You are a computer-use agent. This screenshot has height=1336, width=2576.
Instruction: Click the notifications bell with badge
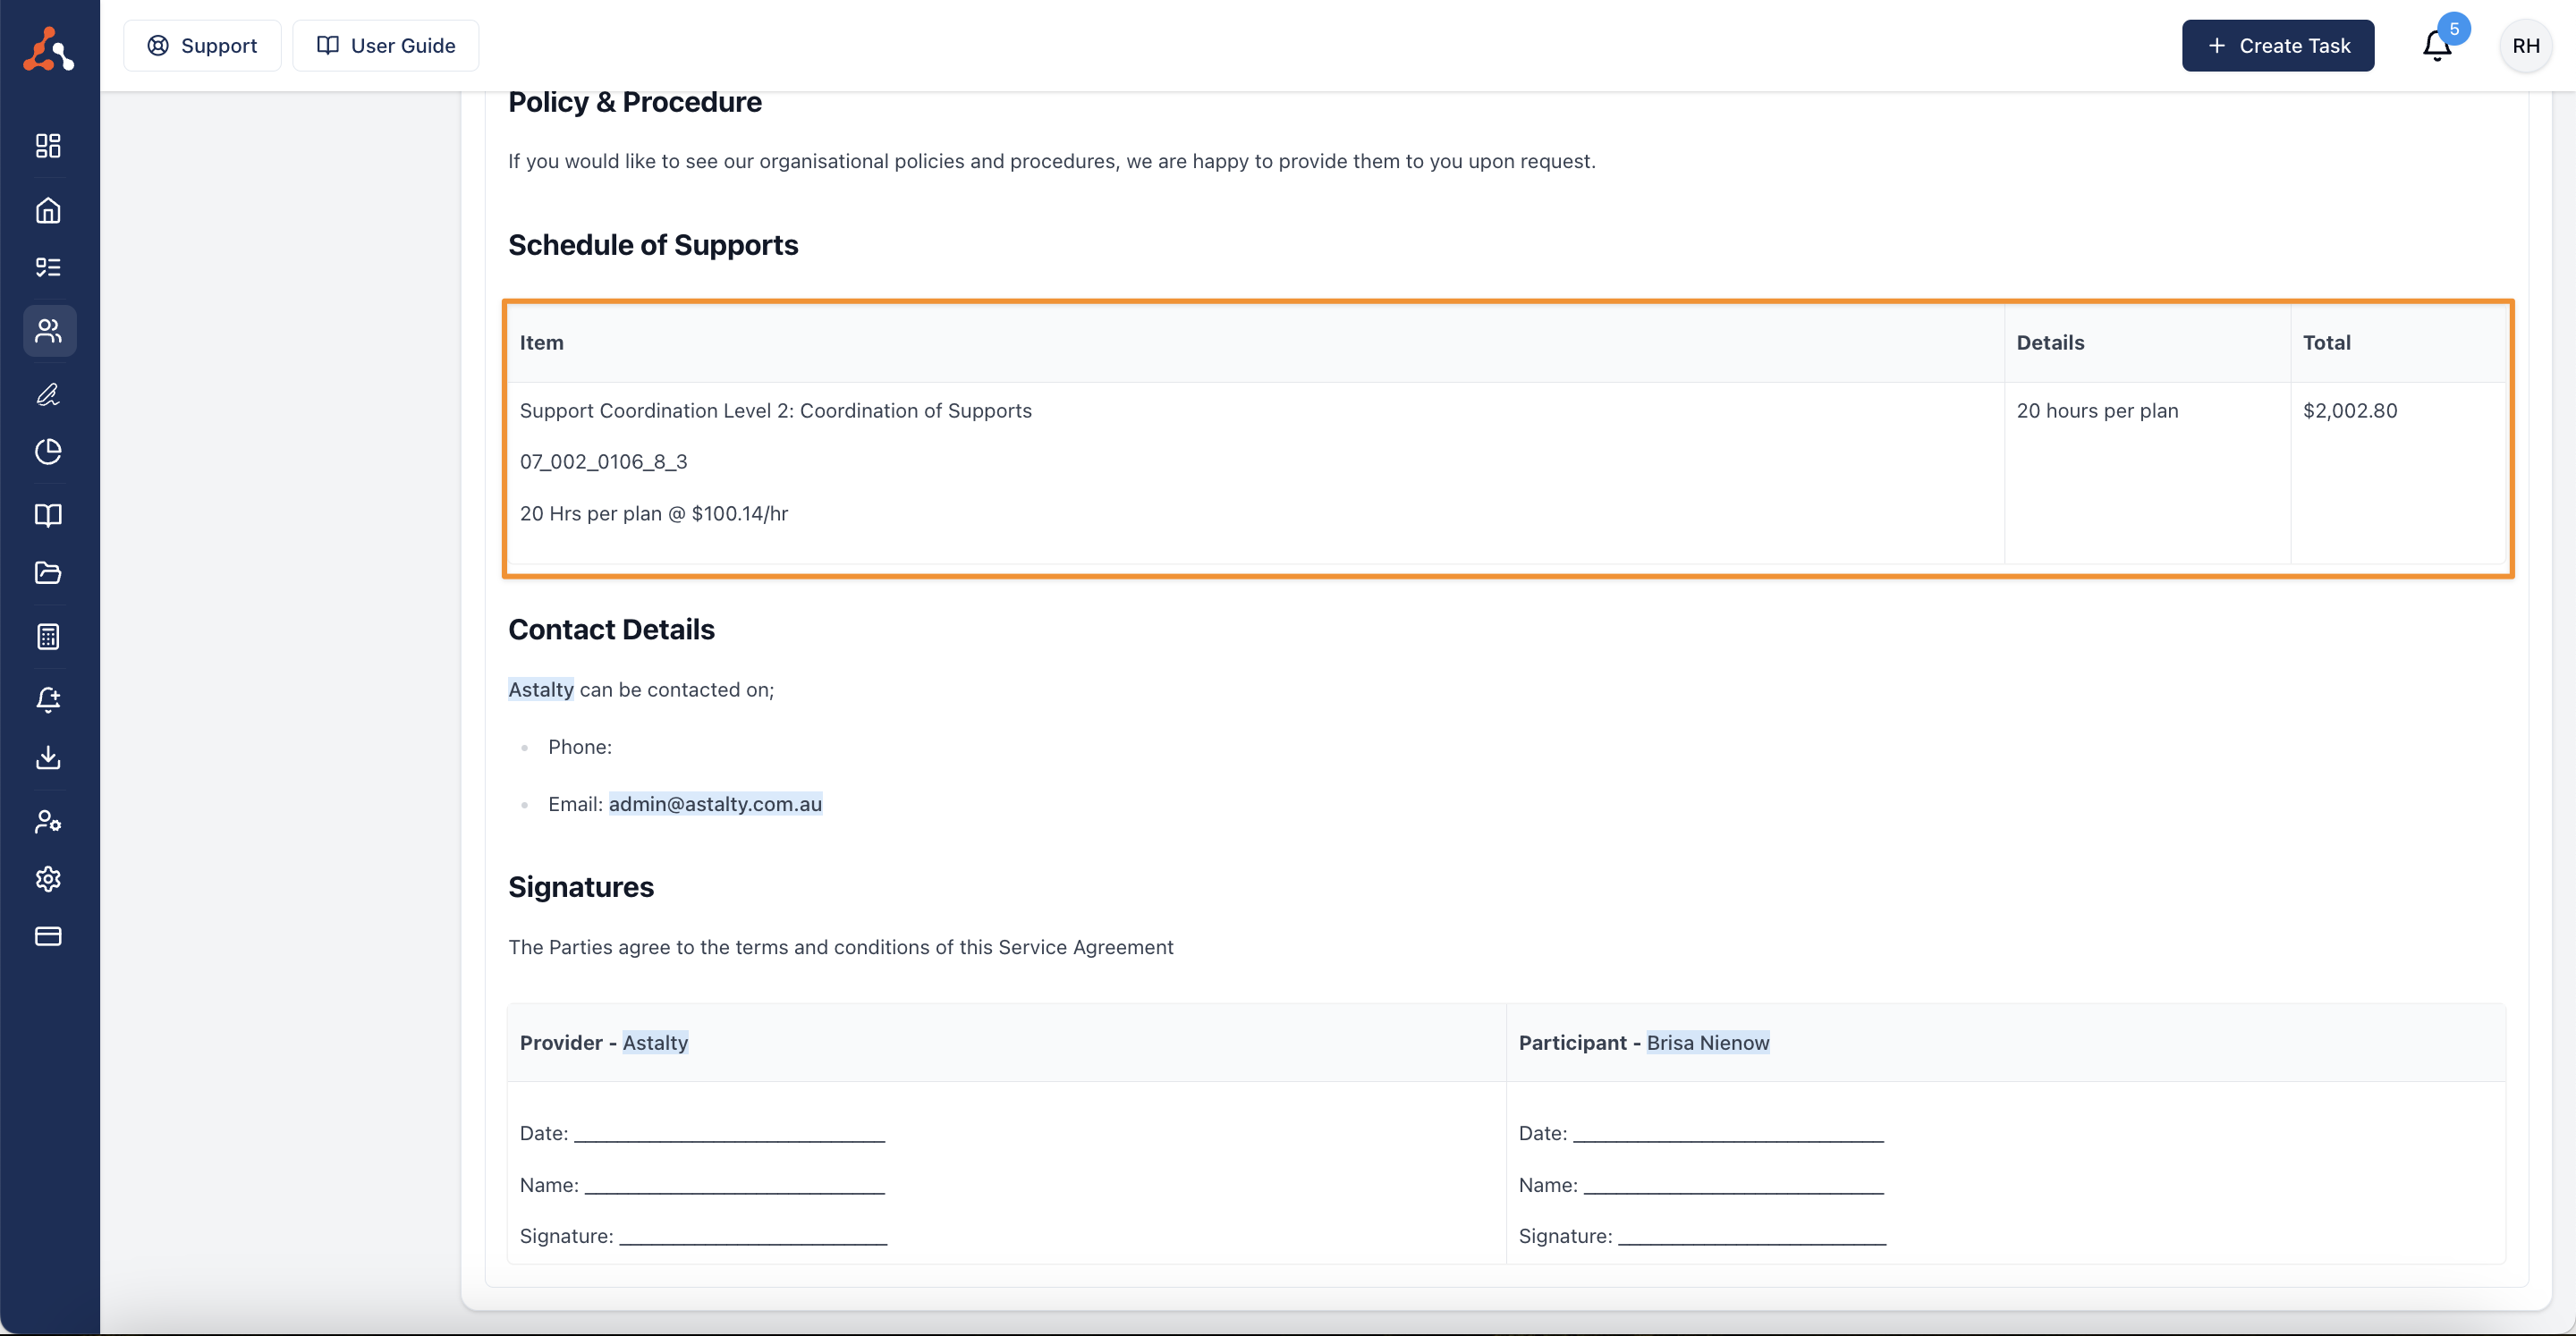click(x=2438, y=46)
